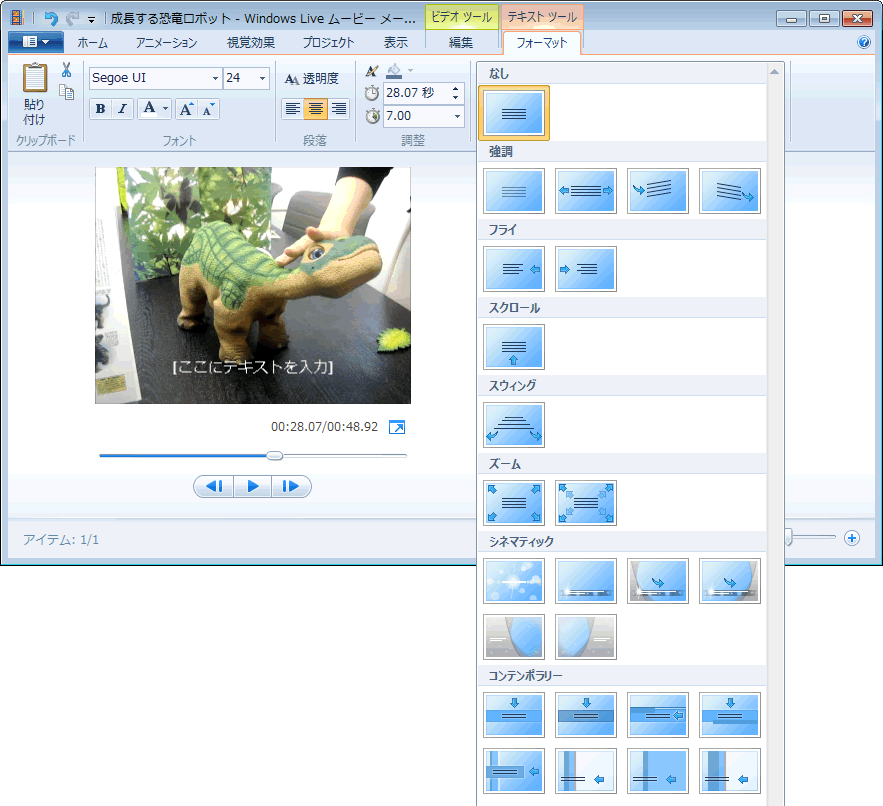Toggle Italic text formatting
This screenshot has width=883, height=806.
pyautogui.click(x=122, y=109)
